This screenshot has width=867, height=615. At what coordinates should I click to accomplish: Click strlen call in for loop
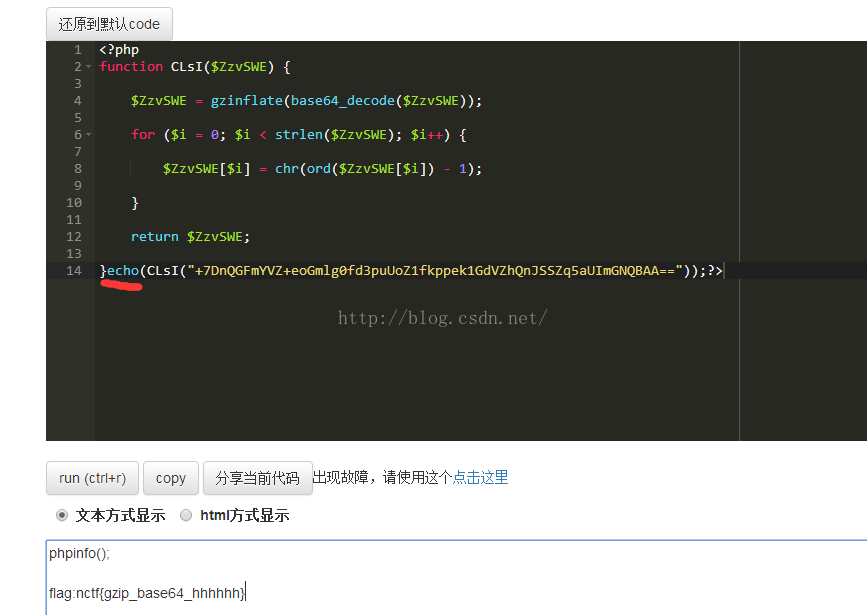[x=299, y=134]
